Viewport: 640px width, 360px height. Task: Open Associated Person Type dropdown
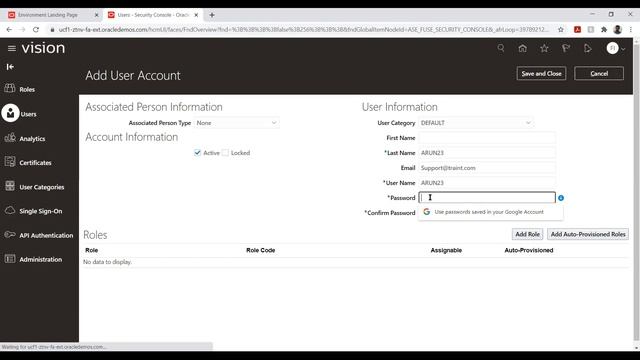pyautogui.click(x=236, y=123)
